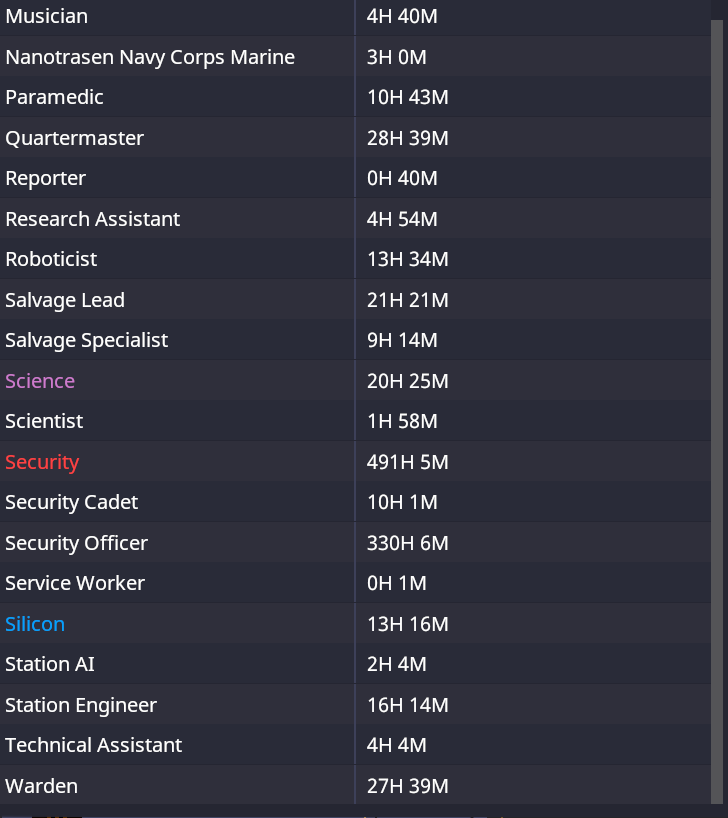This screenshot has height=818, width=728.
Task: Select the Research Assistant row
Action: coord(92,219)
